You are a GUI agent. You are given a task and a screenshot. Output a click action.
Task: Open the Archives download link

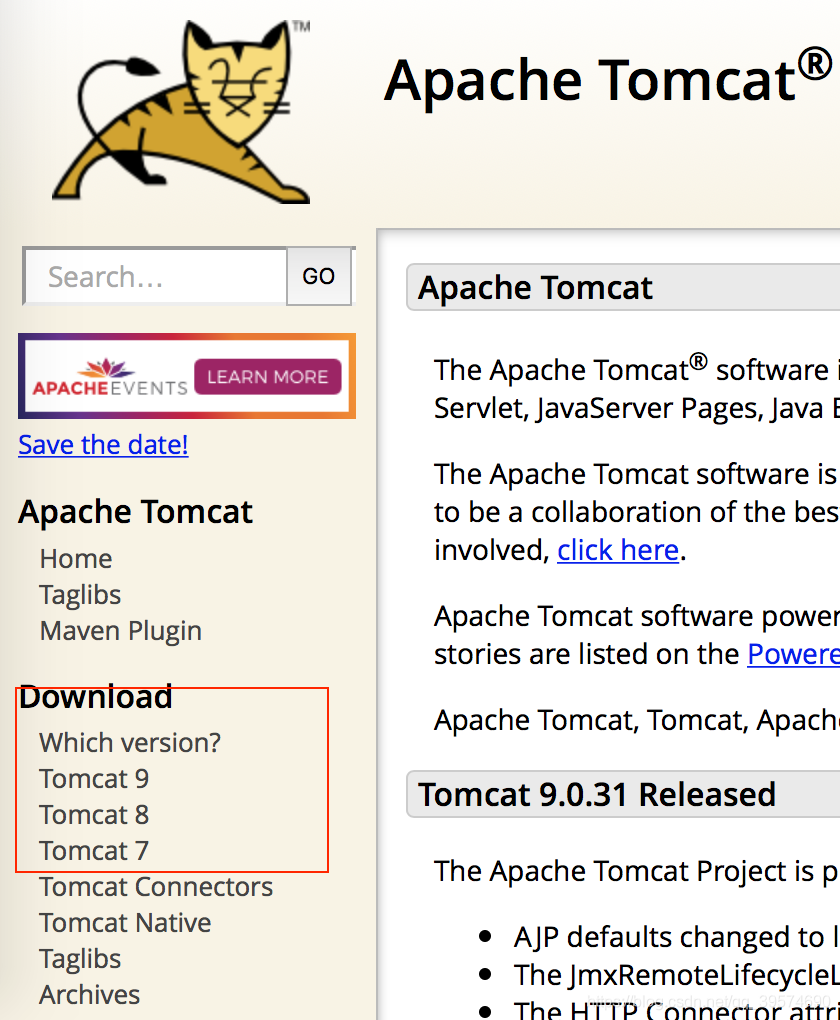pos(90,995)
